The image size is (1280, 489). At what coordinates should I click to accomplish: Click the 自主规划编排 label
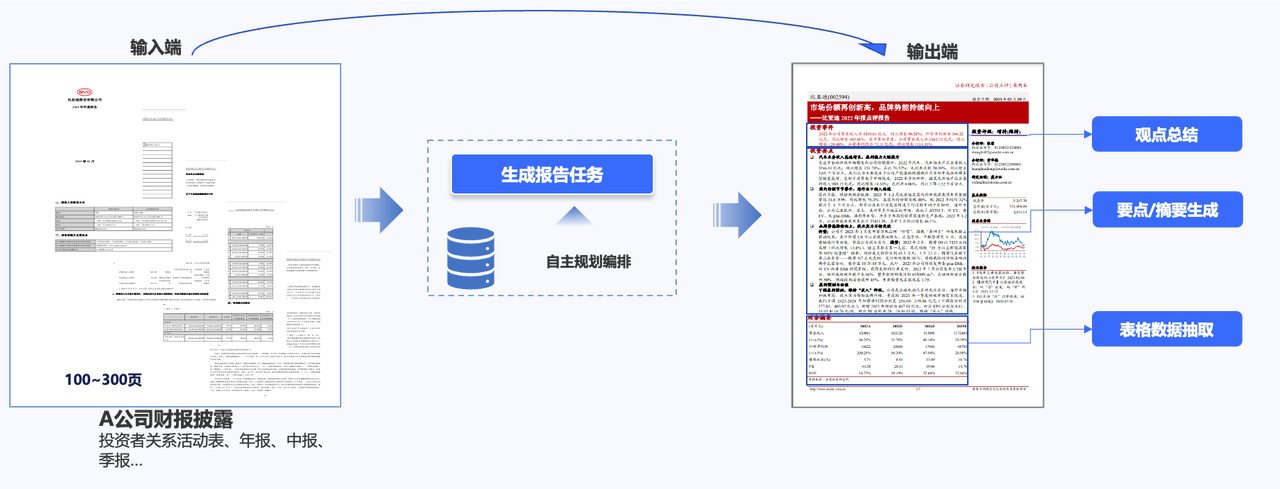(x=587, y=262)
